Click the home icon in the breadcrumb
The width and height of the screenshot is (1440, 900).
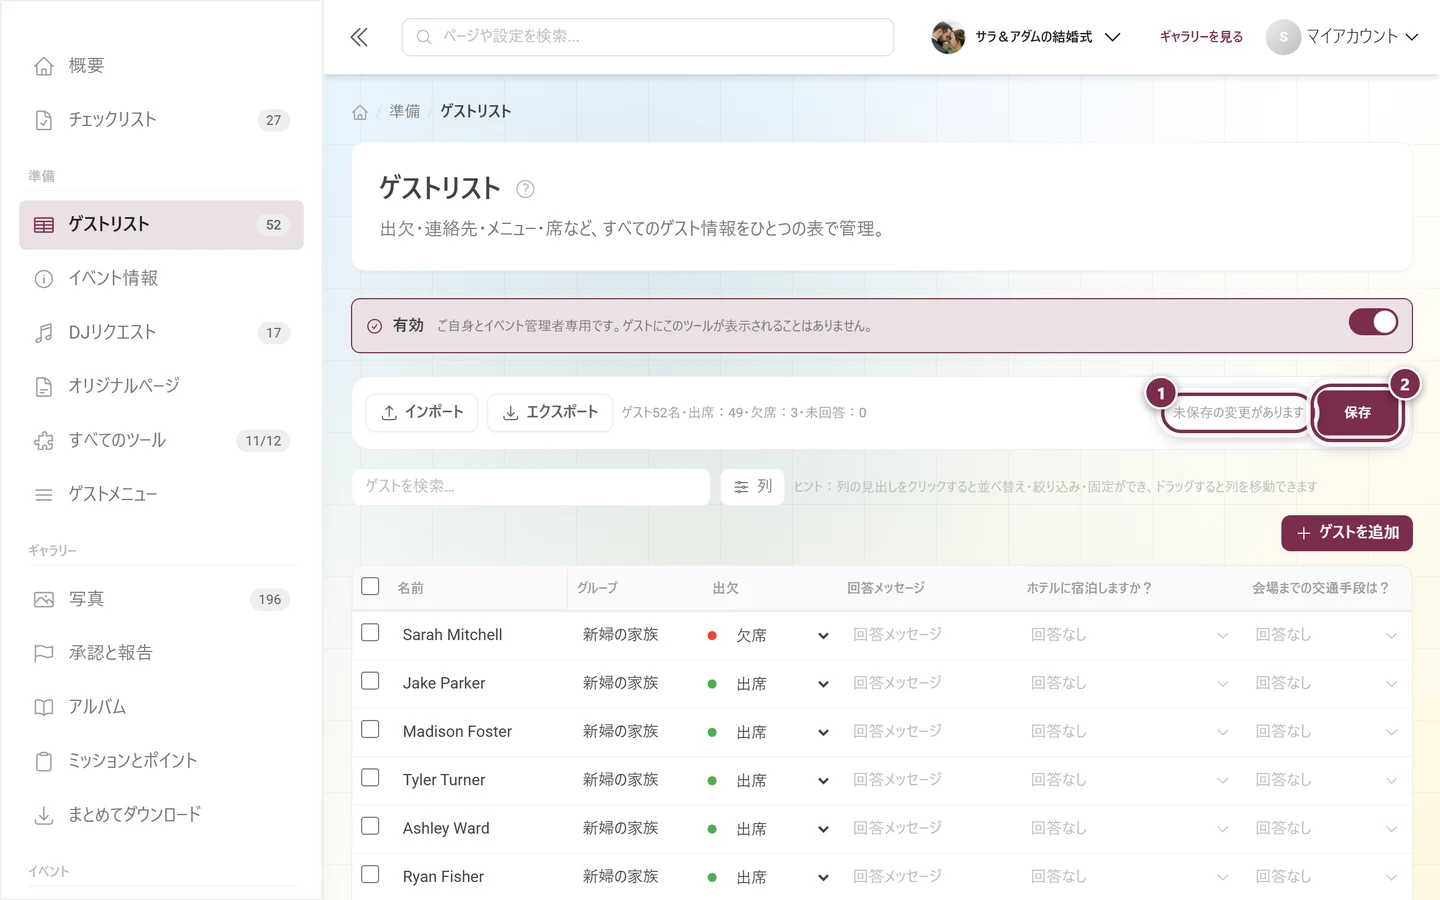[x=360, y=112]
